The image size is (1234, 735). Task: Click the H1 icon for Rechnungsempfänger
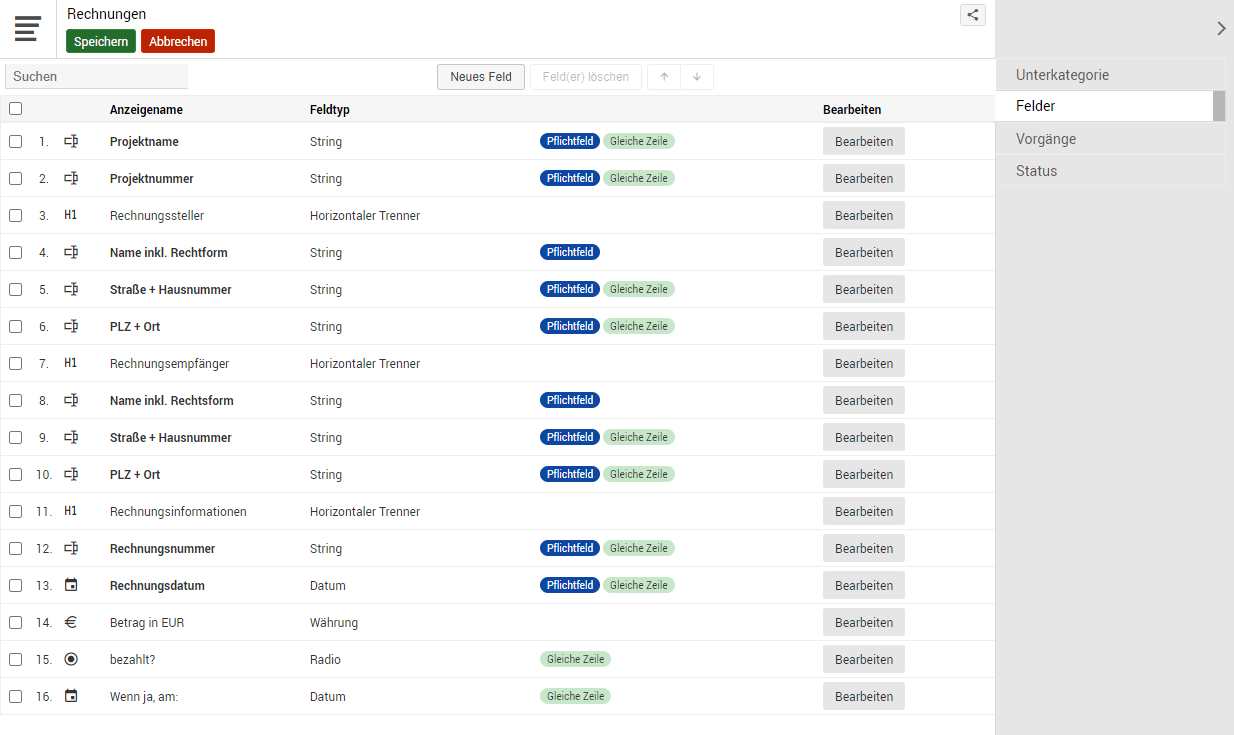click(x=71, y=363)
